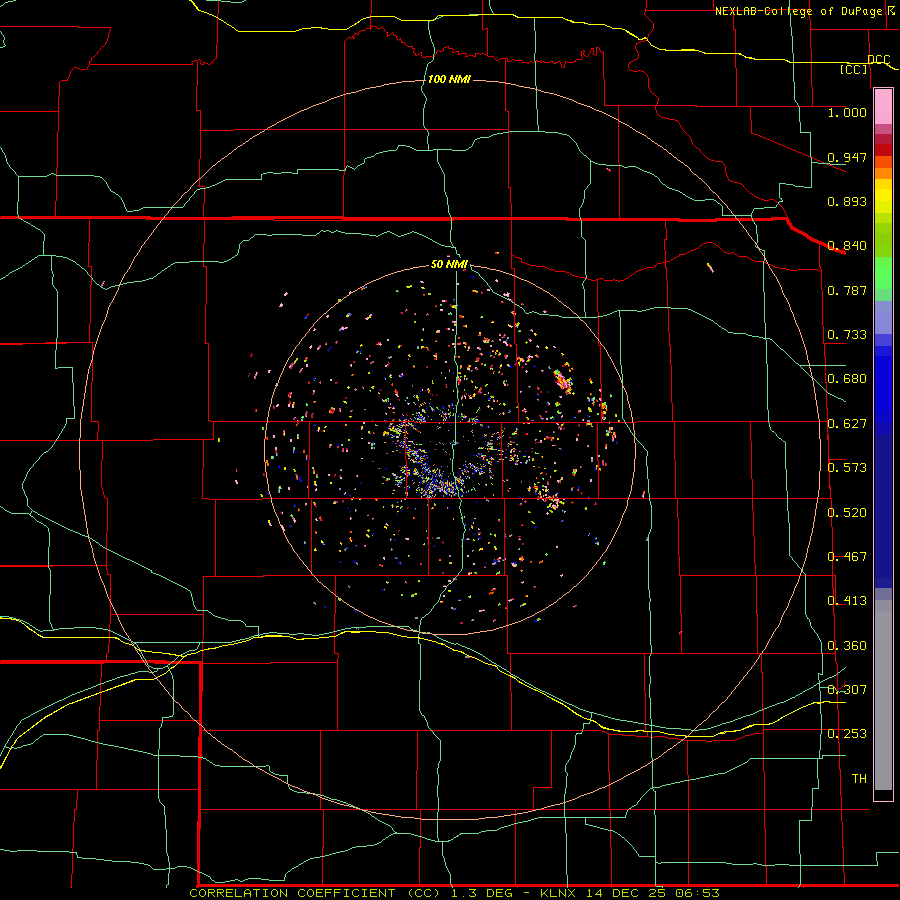Click the gray segment of color bar
Viewport: 900px width, 900px height.
(883, 695)
